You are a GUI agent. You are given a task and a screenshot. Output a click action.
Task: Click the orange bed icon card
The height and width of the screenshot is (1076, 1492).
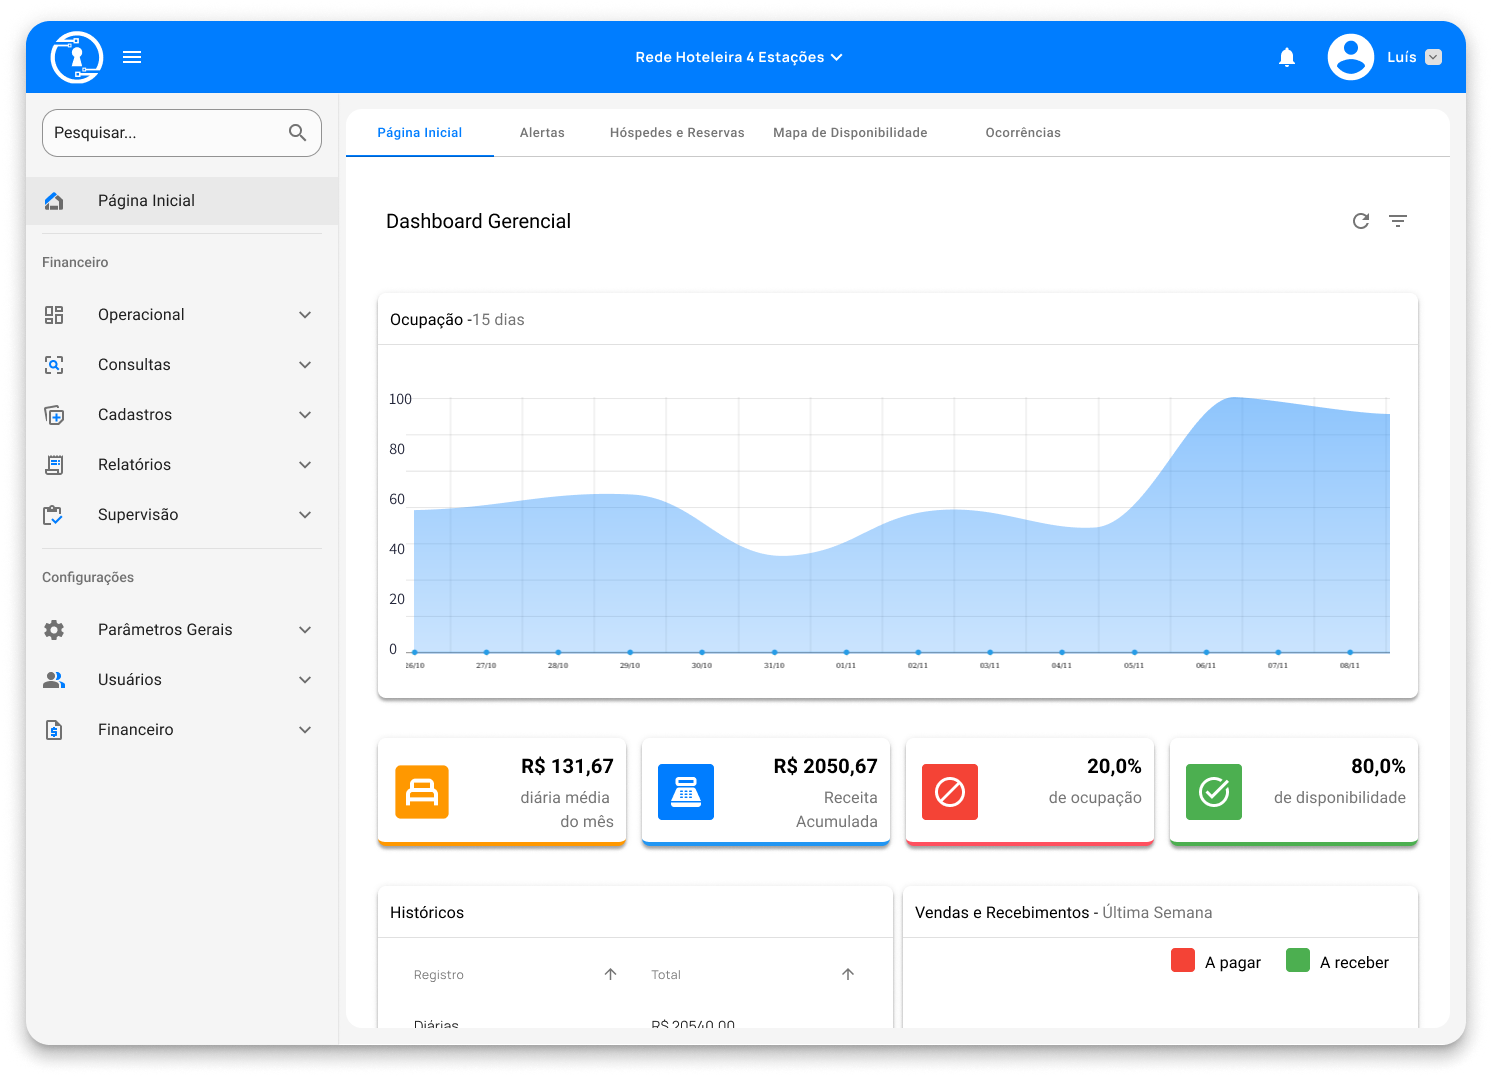422,792
